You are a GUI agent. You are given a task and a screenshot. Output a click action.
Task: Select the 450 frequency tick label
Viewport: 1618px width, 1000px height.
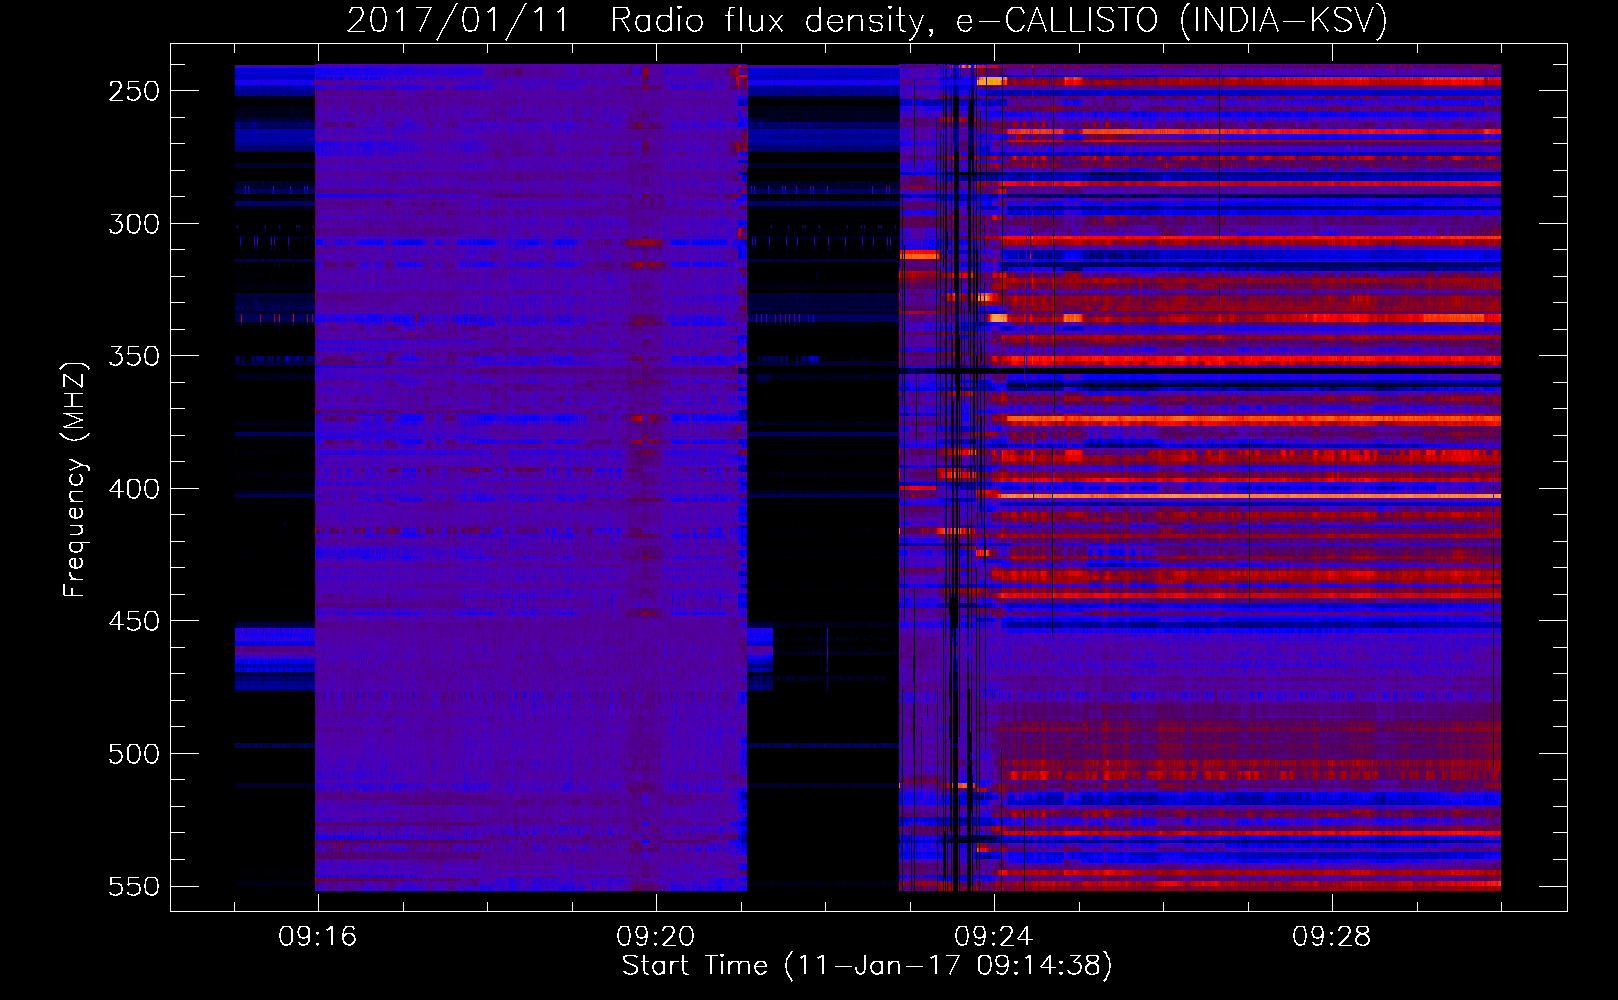point(134,621)
